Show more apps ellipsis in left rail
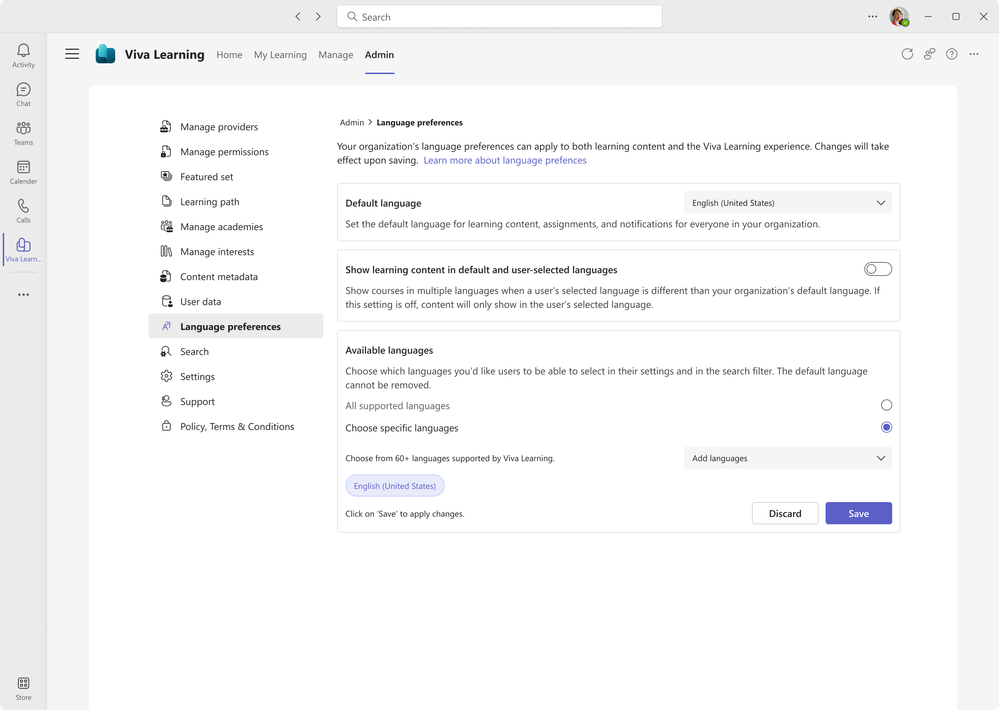 (x=24, y=294)
